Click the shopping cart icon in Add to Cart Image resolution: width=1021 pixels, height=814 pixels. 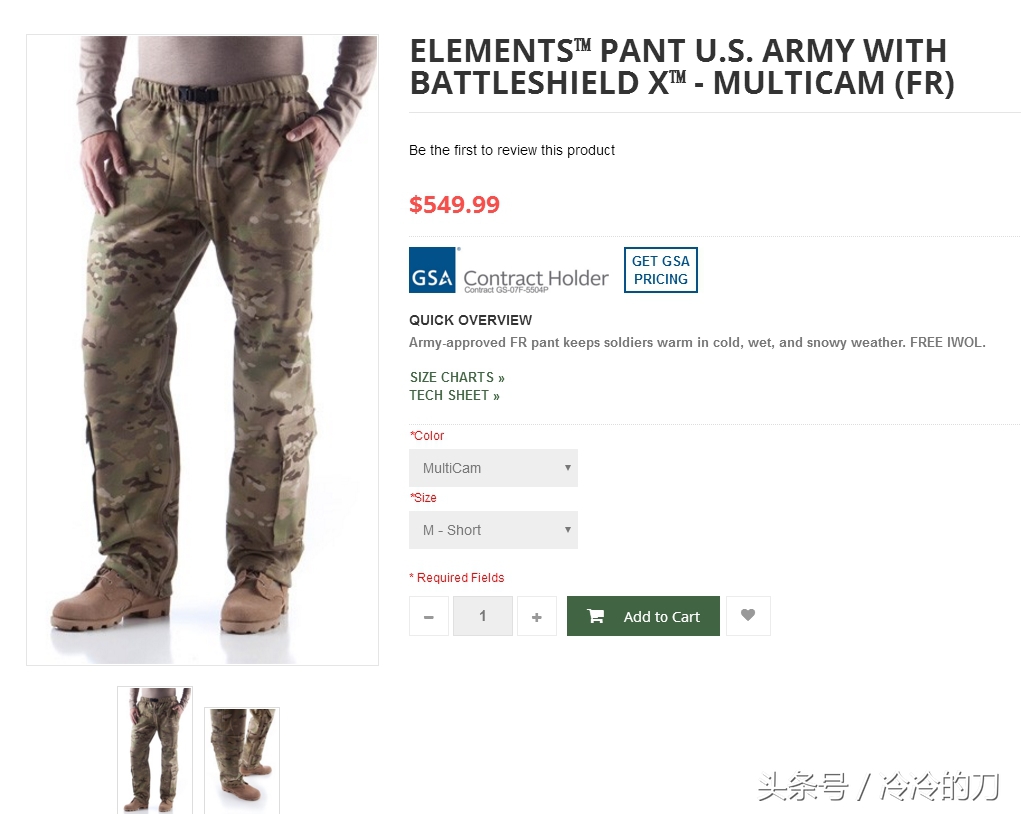595,616
